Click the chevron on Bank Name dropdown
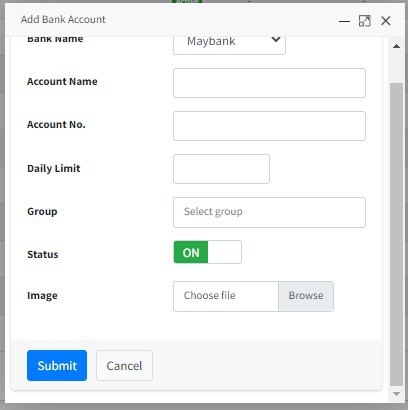The image size is (408, 410). pyautogui.click(x=276, y=40)
